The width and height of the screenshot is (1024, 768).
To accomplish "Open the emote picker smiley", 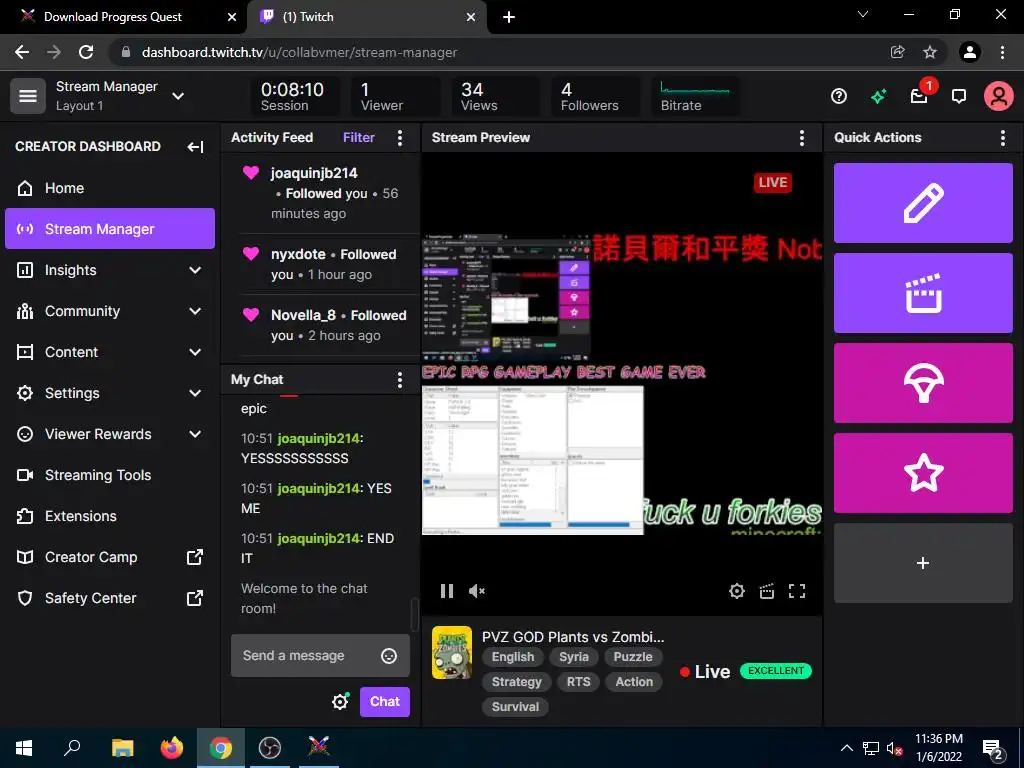I will [389, 656].
